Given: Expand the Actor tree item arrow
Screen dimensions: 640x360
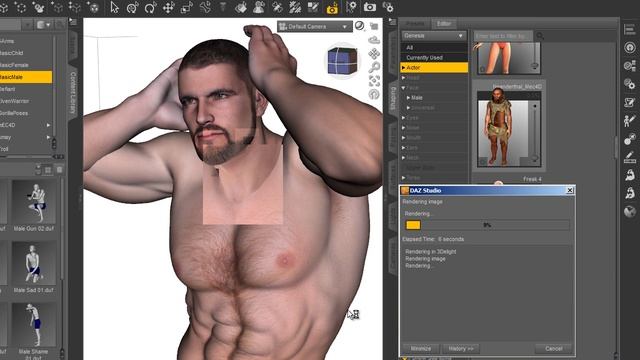Looking at the screenshot, I should (x=403, y=68).
